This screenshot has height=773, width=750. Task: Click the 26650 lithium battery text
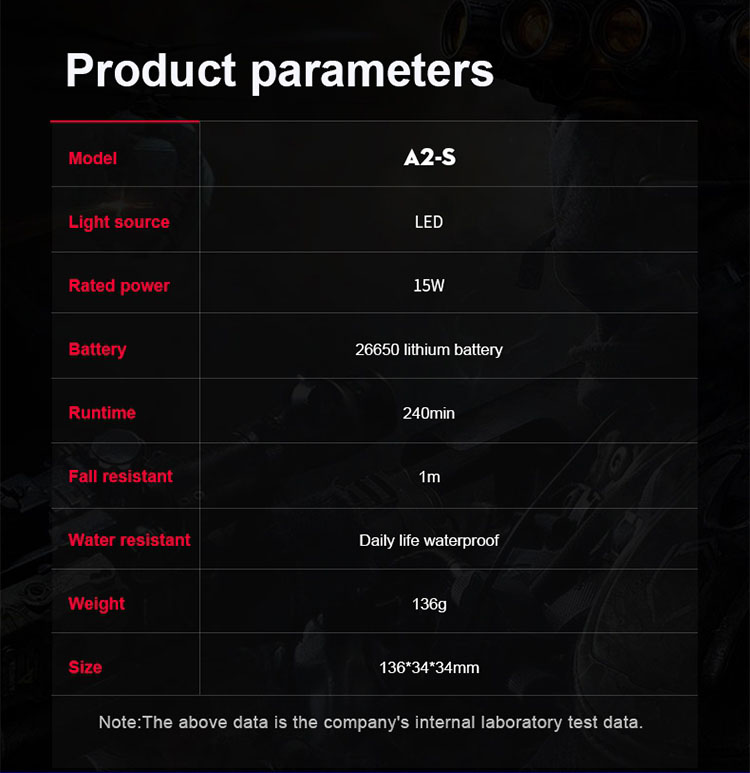coord(429,350)
